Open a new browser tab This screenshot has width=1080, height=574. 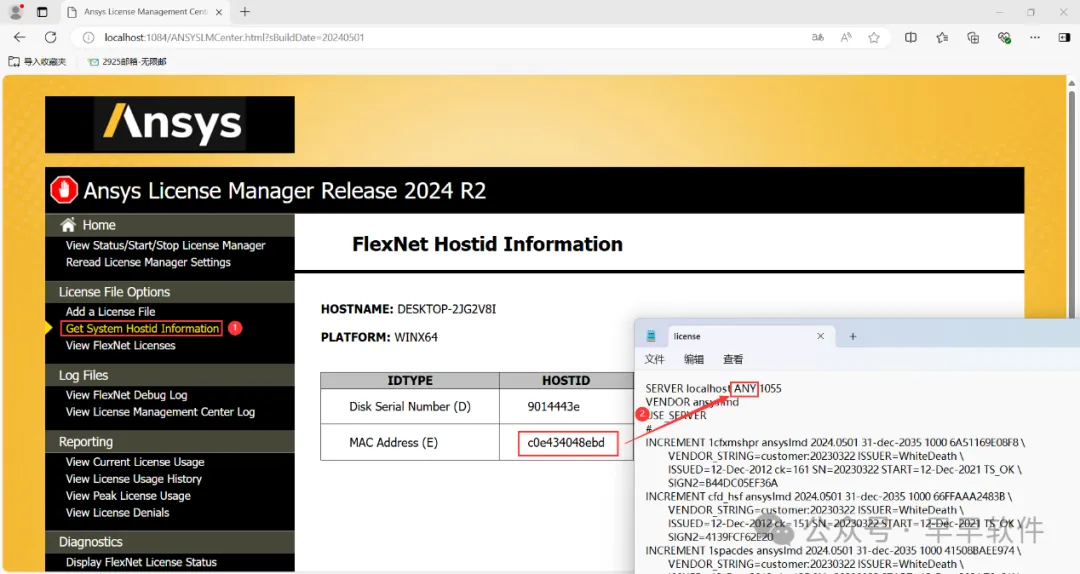245,12
